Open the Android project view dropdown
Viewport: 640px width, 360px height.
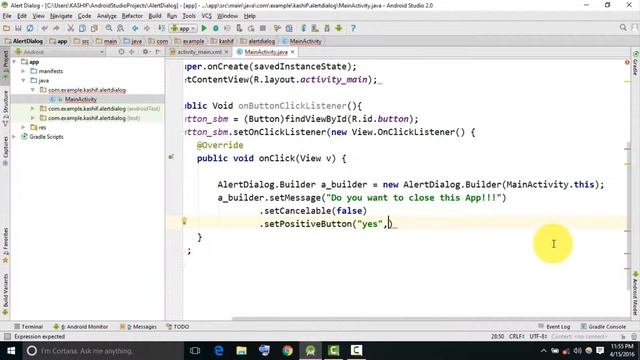pyautogui.click(x=60, y=52)
